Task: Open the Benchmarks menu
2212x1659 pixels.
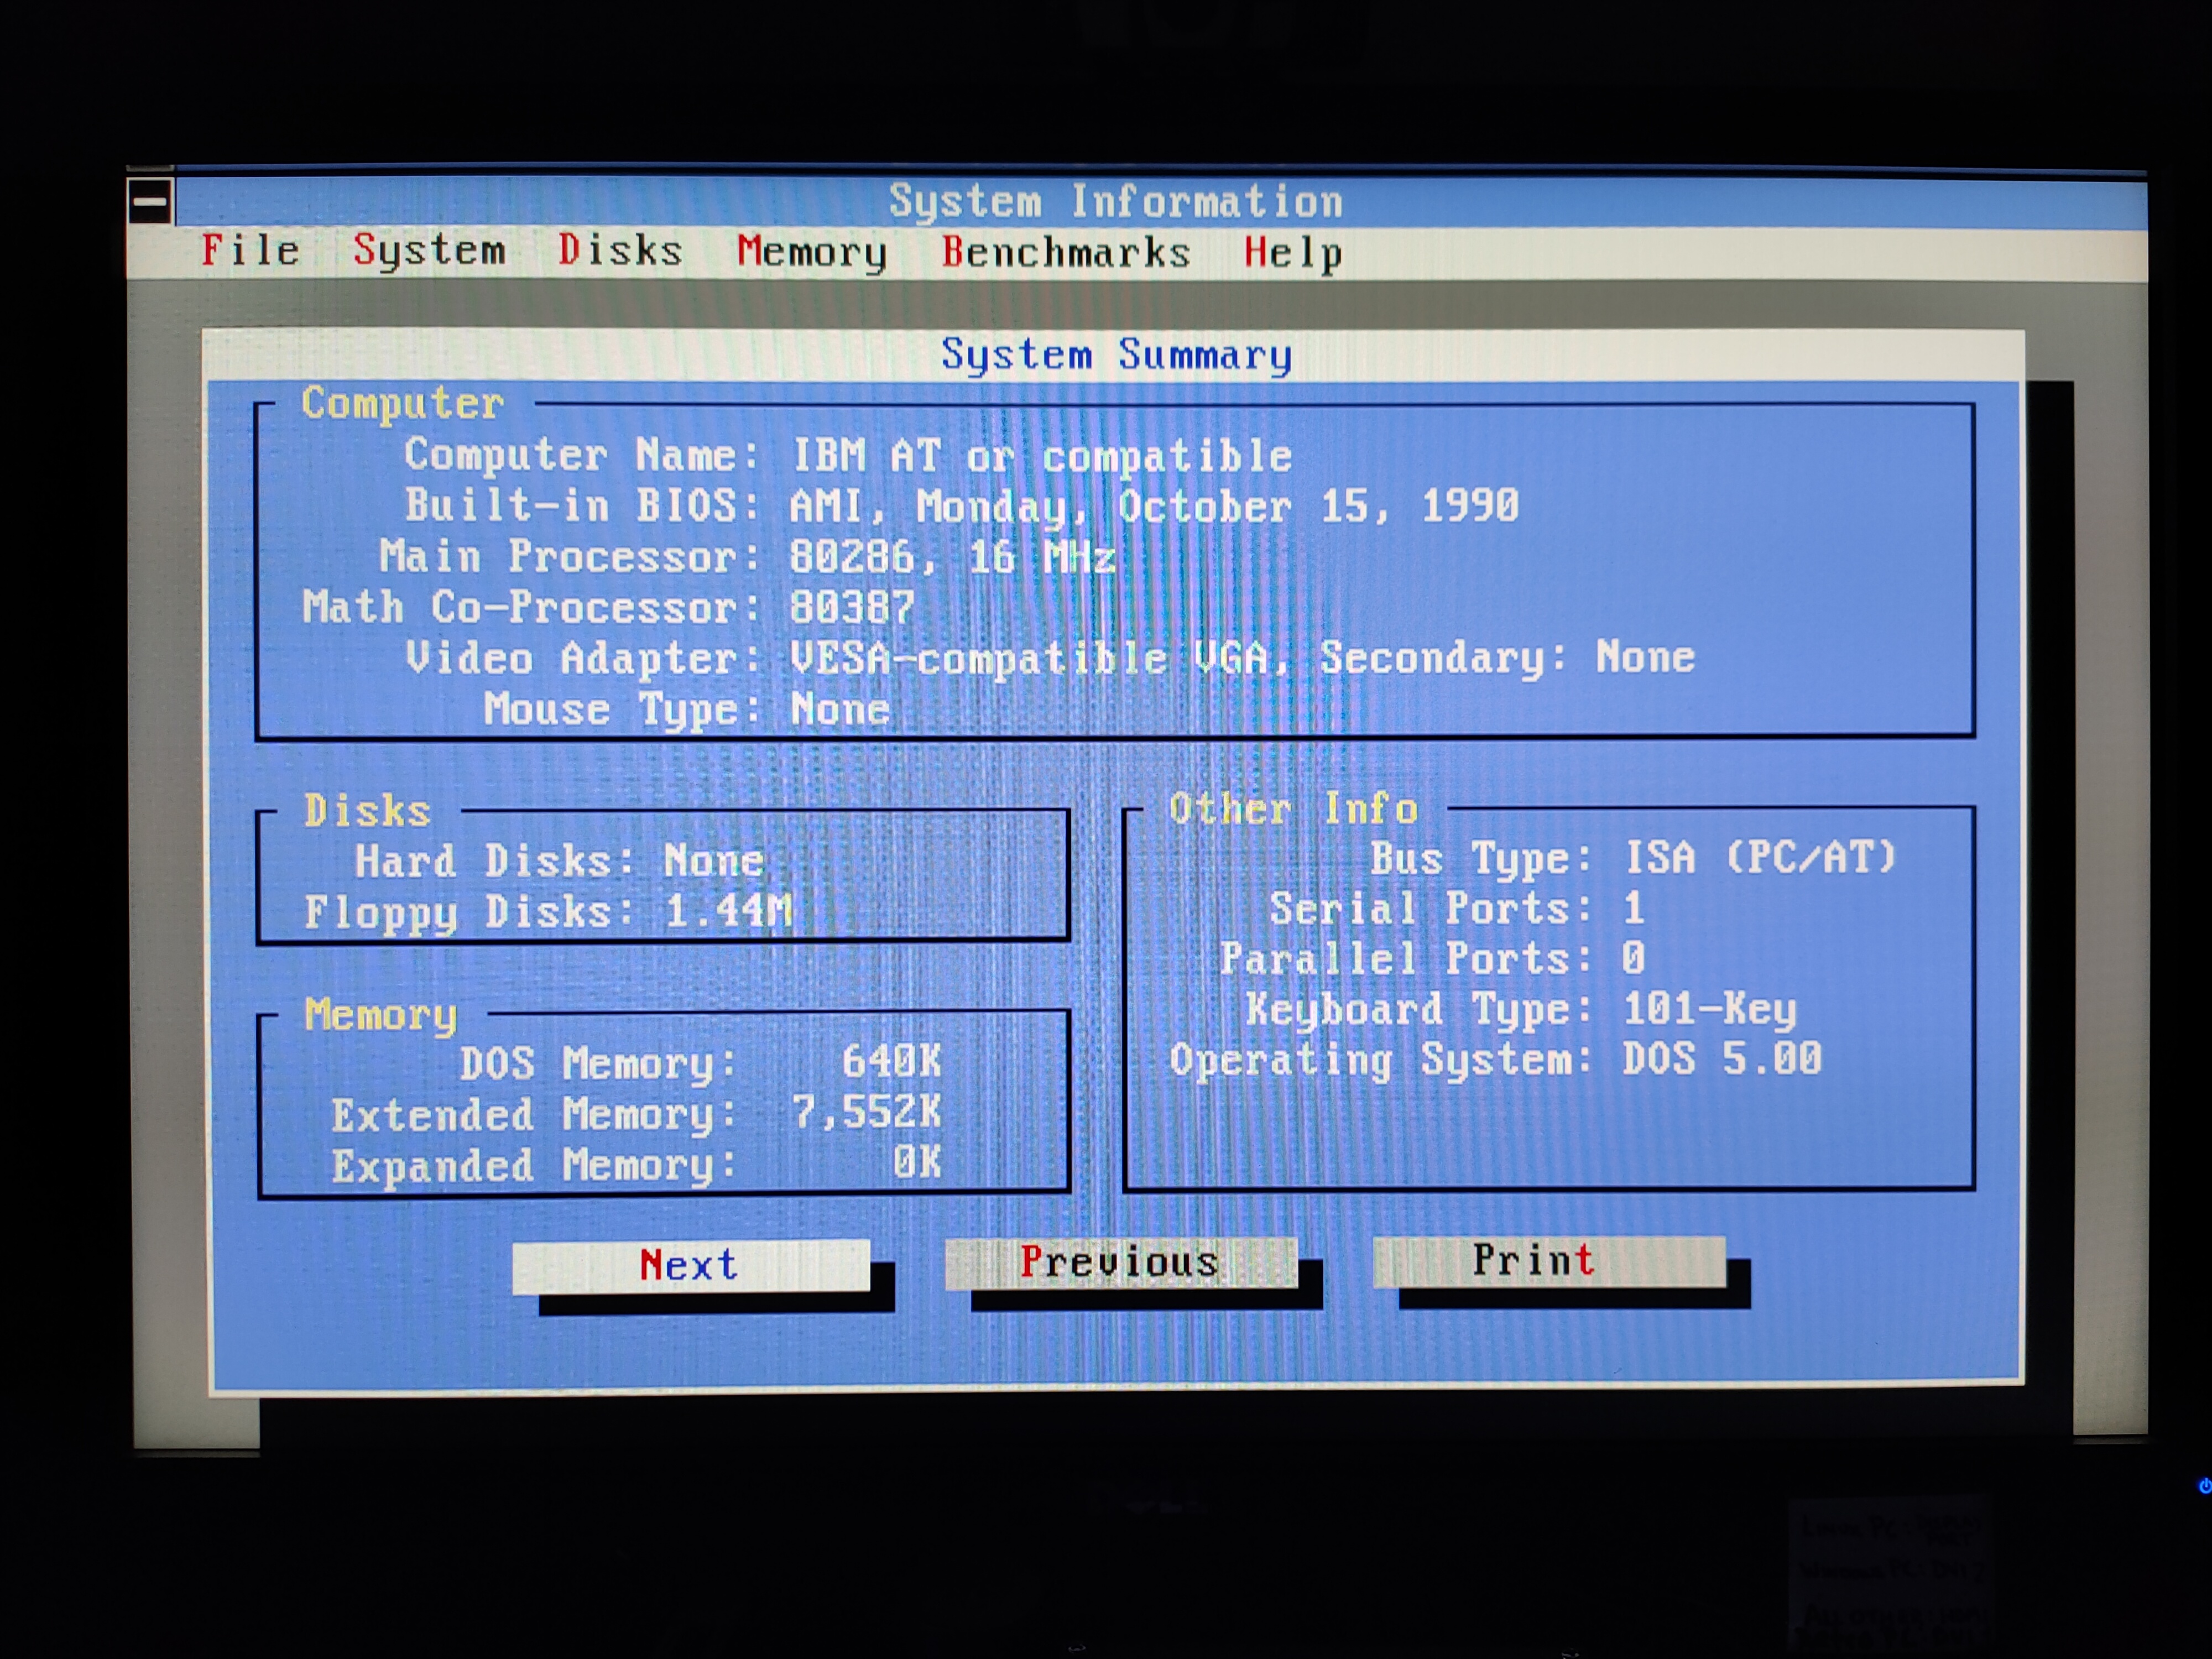Action: (x=1065, y=252)
